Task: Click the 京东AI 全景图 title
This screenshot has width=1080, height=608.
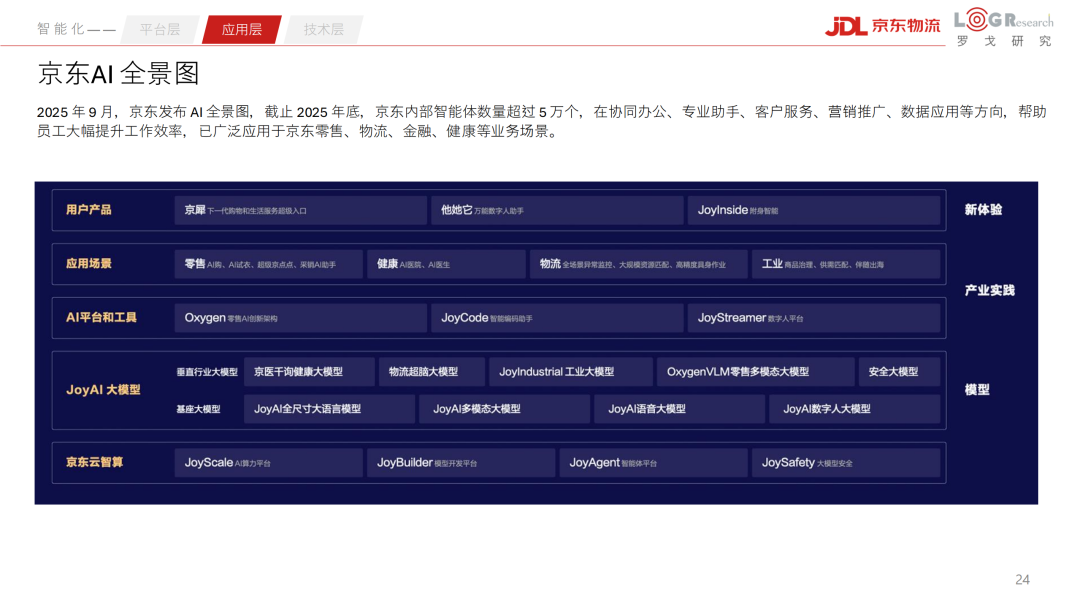Action: pos(118,74)
